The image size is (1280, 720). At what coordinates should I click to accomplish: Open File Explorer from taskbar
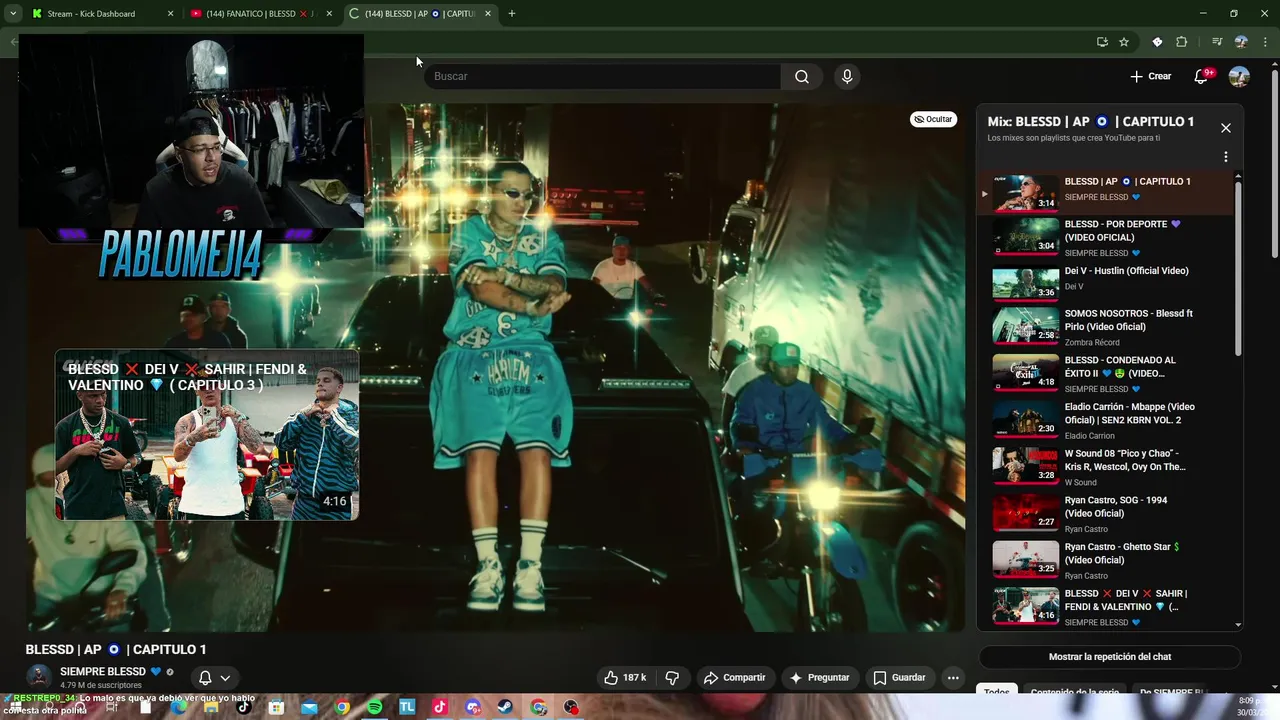pos(211,707)
